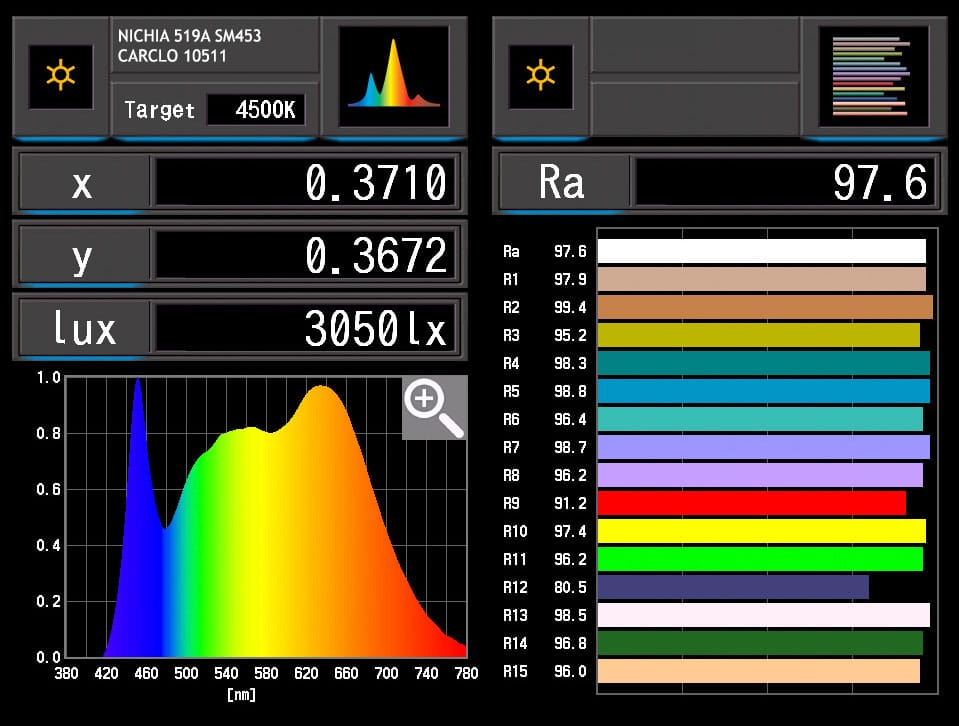Click the left panel's sun light-source icon
The height and width of the screenshot is (726, 959).
[x=61, y=76]
